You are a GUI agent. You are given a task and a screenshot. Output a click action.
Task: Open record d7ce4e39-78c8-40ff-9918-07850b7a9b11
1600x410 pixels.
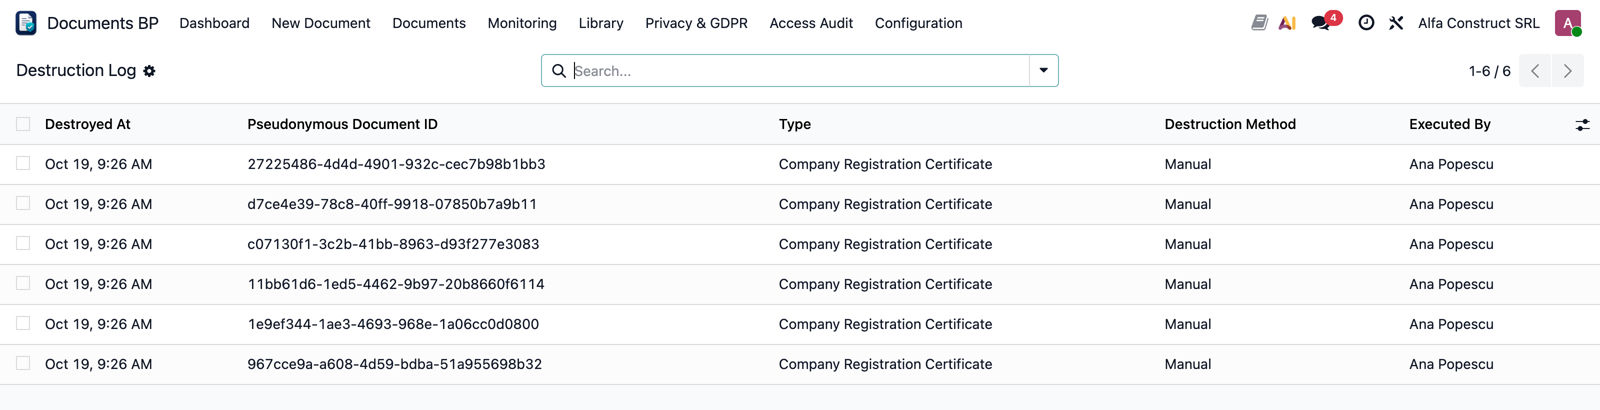392,204
